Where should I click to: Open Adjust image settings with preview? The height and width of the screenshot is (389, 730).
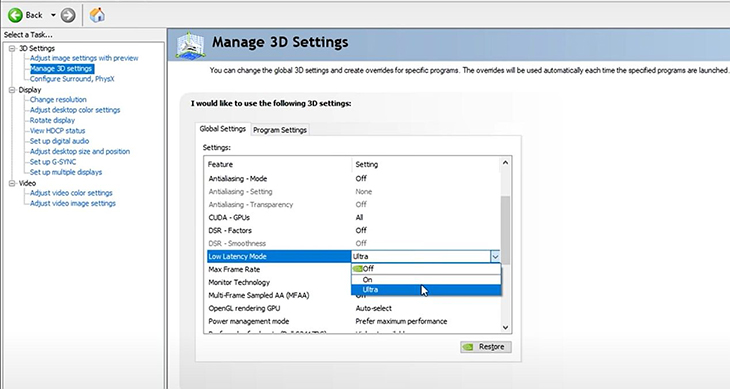pos(84,58)
